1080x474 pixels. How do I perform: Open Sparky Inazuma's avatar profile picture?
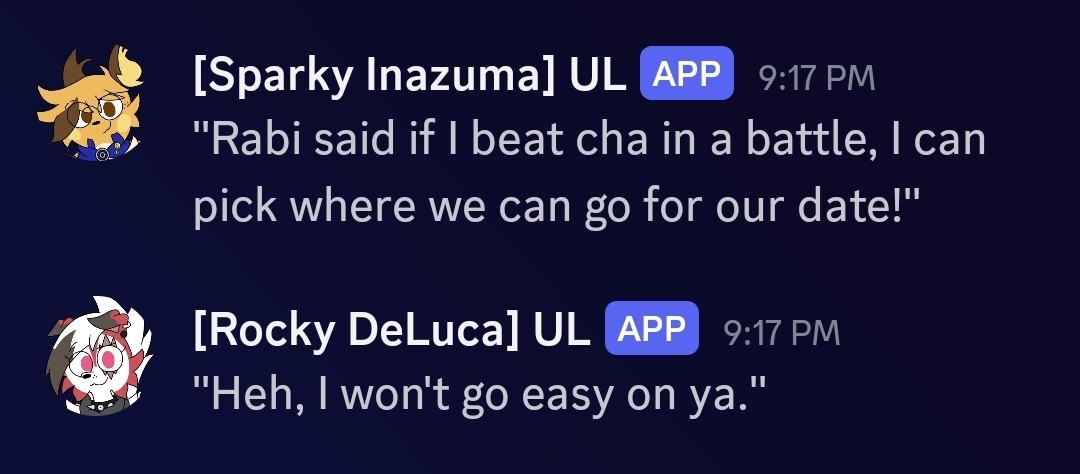[x=89, y=103]
